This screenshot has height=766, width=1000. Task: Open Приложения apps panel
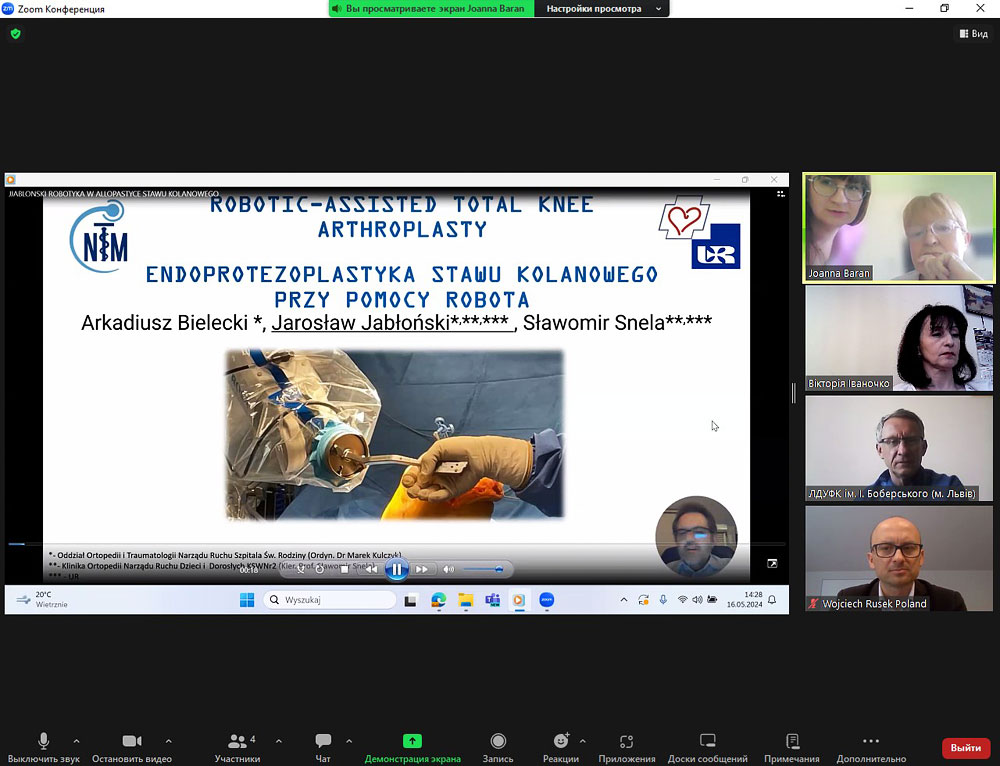pyautogui.click(x=626, y=748)
